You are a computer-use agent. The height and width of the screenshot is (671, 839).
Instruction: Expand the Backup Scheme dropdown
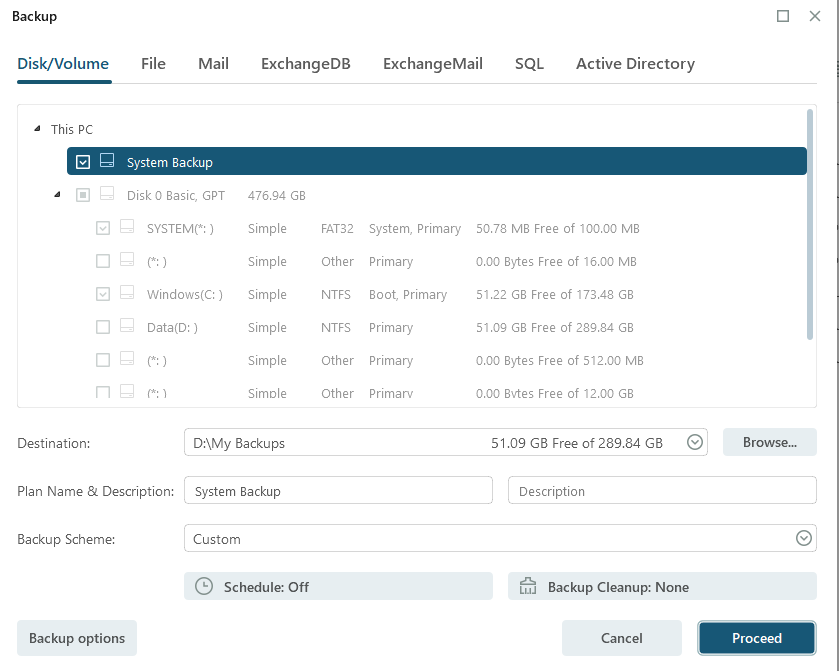click(x=803, y=538)
